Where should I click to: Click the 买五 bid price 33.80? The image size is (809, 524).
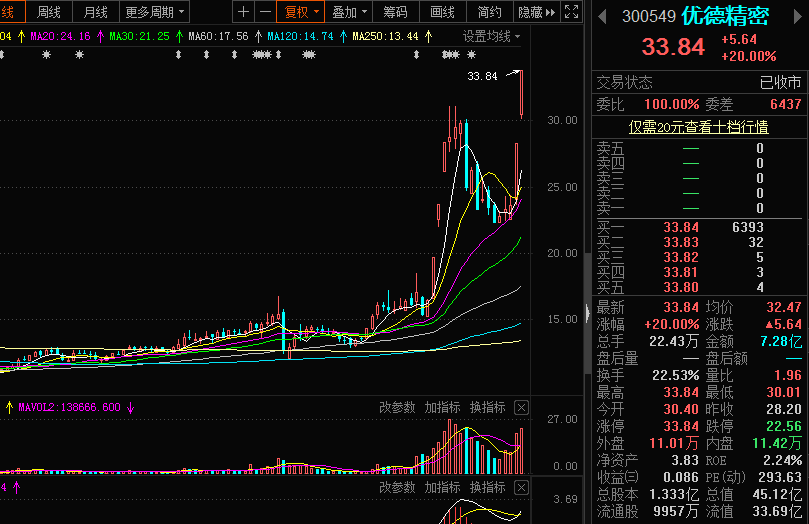681,287
